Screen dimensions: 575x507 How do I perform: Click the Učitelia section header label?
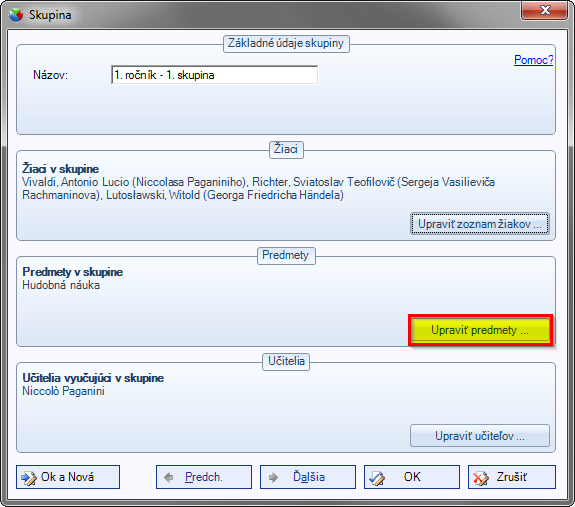286,361
